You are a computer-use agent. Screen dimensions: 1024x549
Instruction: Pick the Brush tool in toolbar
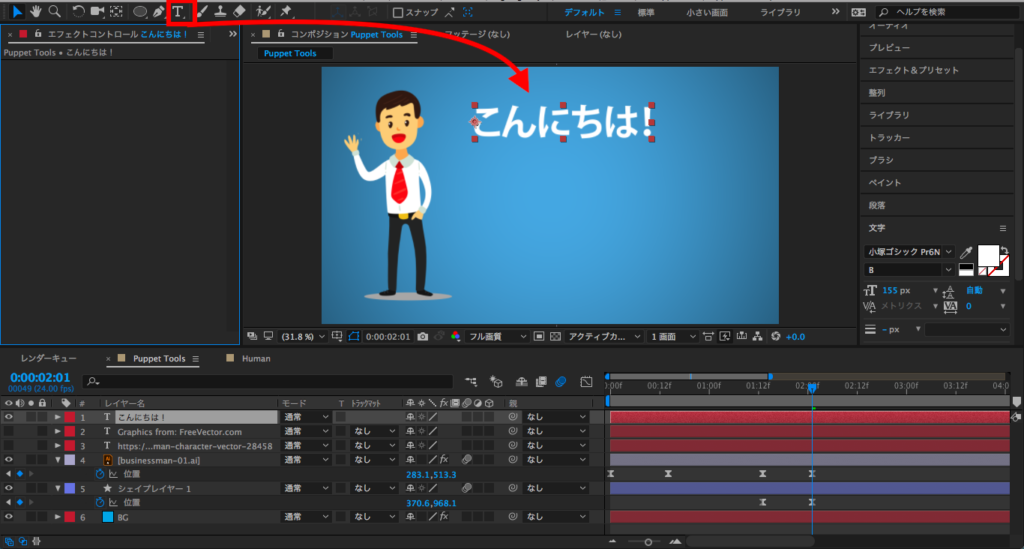pyautogui.click(x=202, y=12)
